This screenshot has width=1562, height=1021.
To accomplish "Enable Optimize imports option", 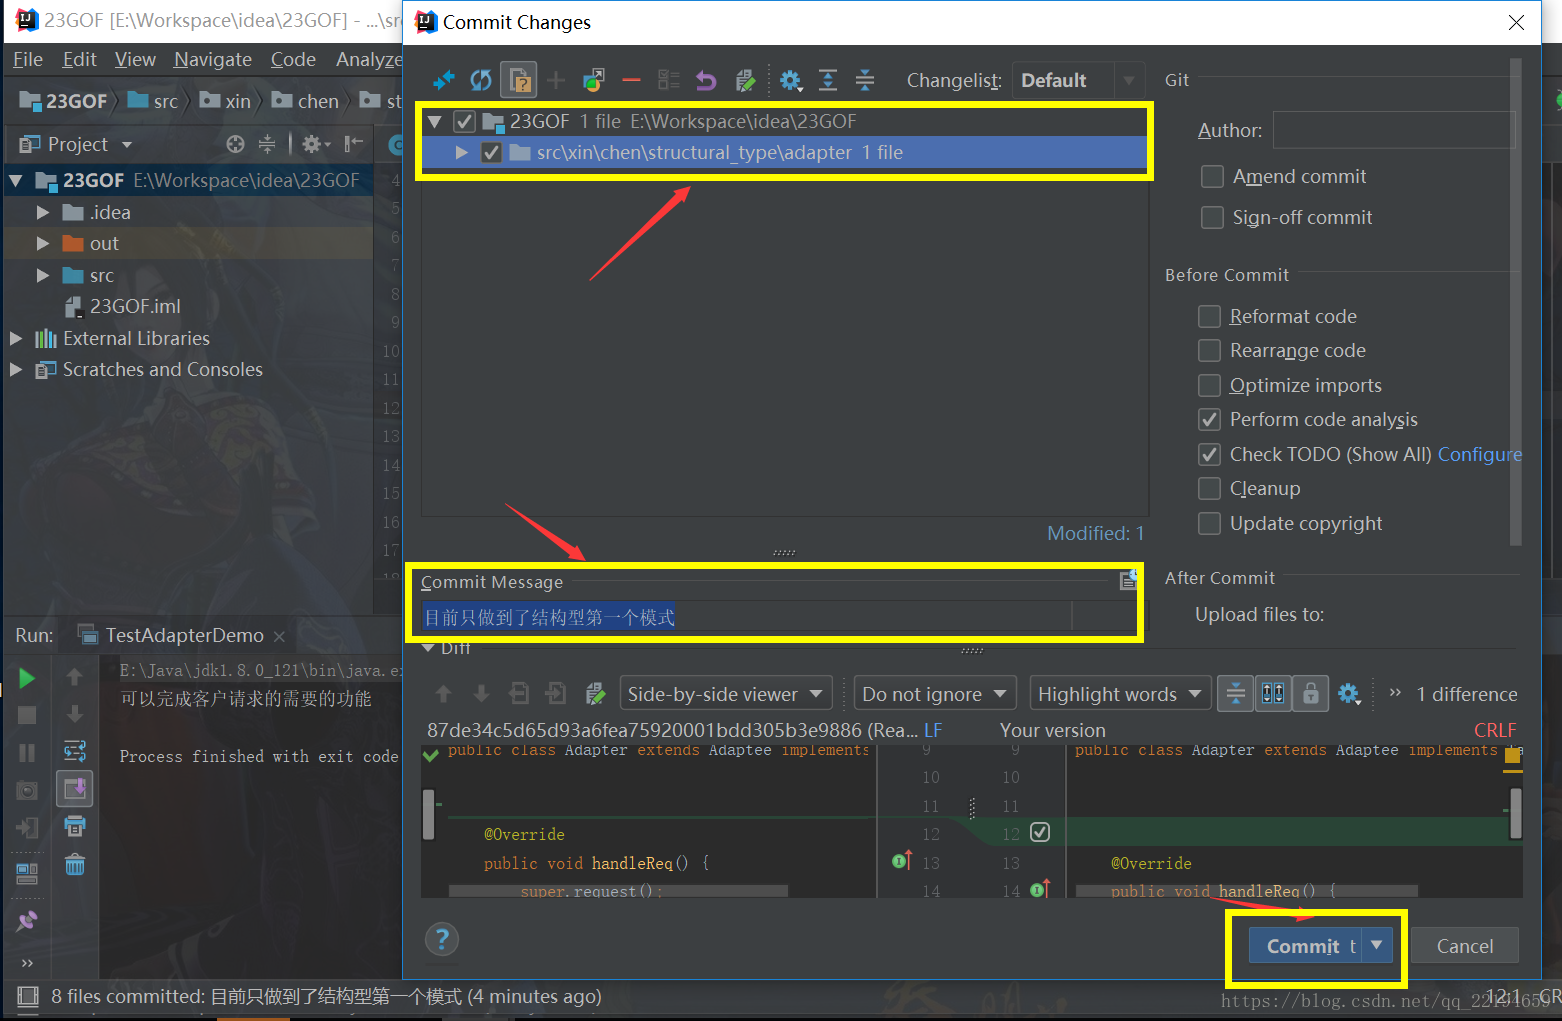I will click(x=1209, y=386).
